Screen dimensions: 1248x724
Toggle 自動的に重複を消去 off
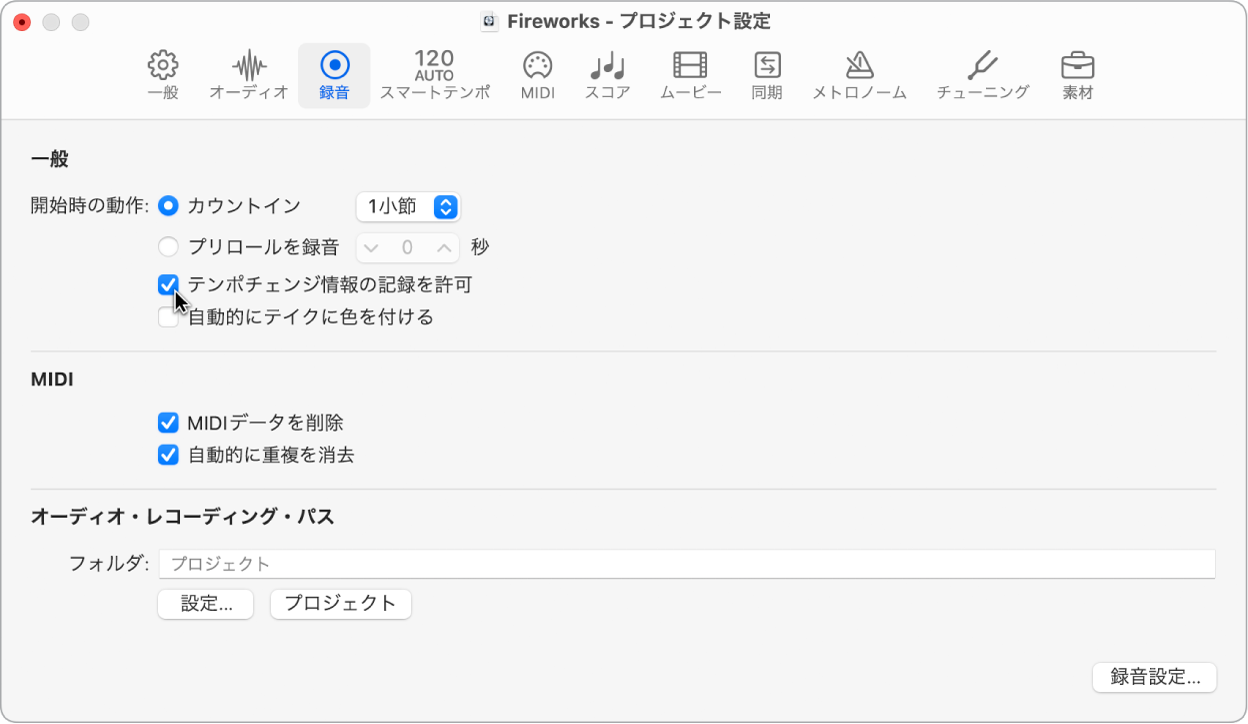coord(167,455)
